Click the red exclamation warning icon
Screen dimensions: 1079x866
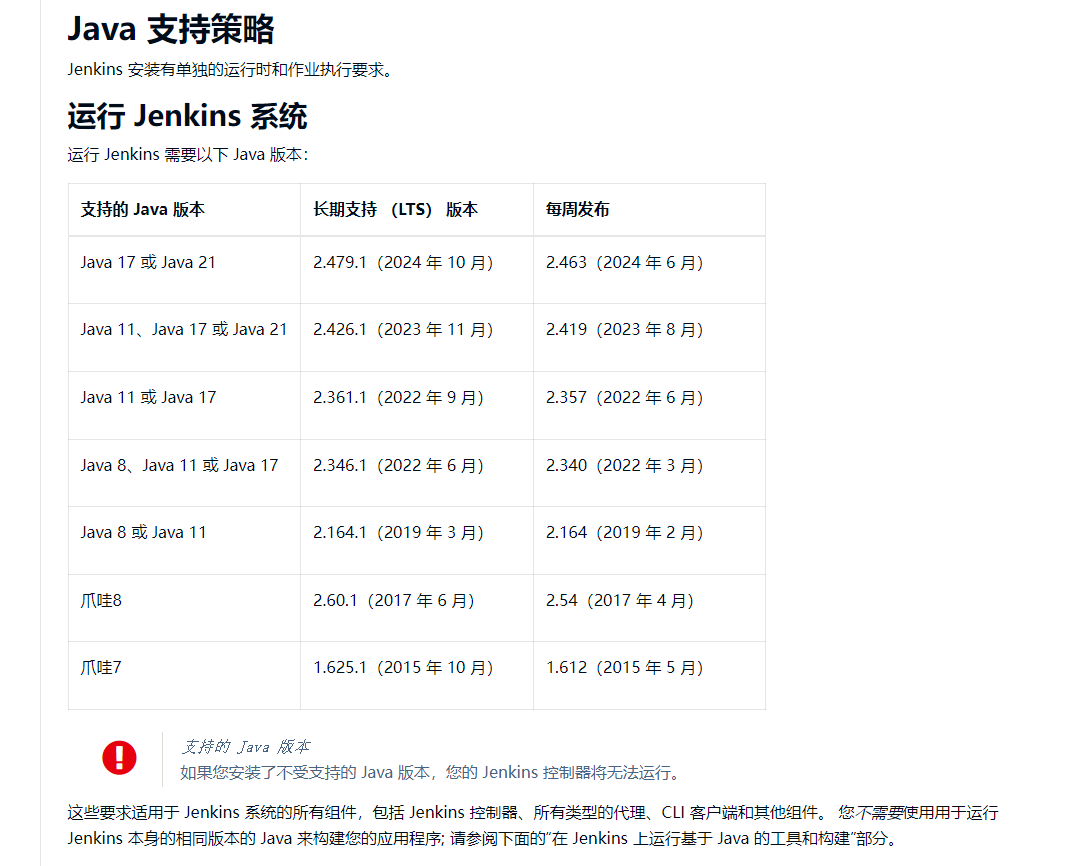click(x=119, y=758)
